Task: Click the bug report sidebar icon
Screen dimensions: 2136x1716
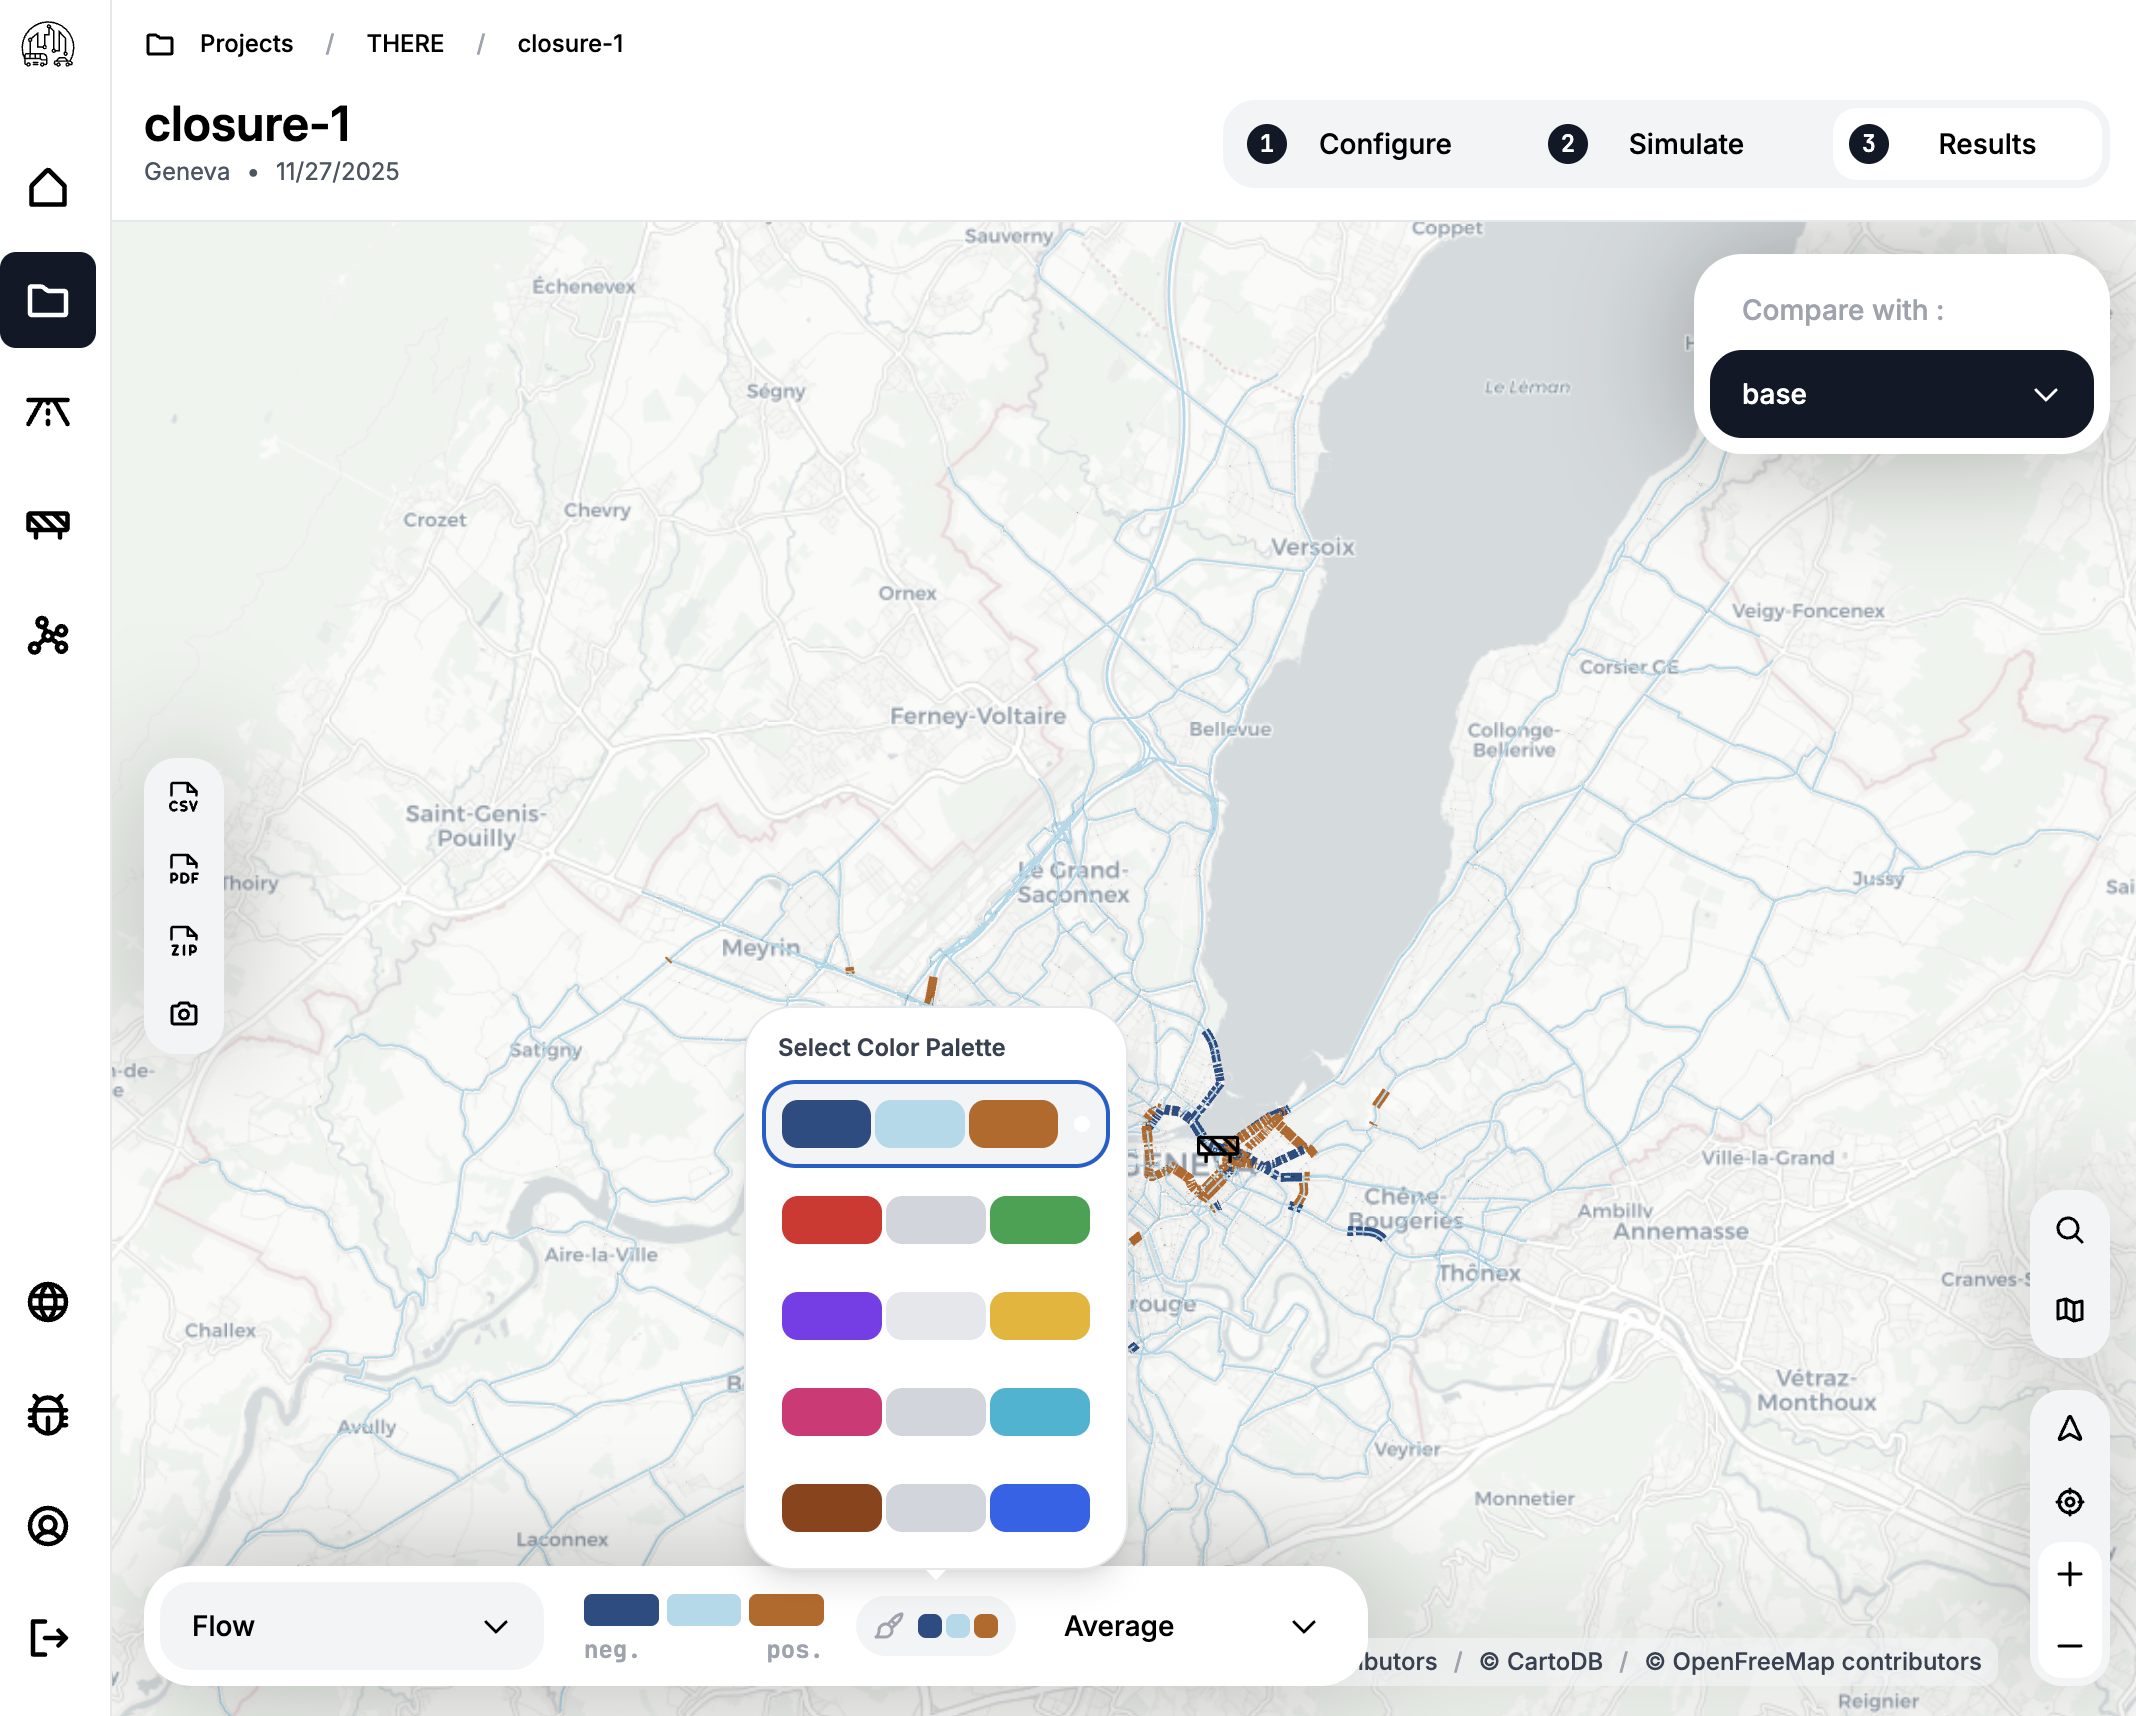Action: tap(48, 1414)
